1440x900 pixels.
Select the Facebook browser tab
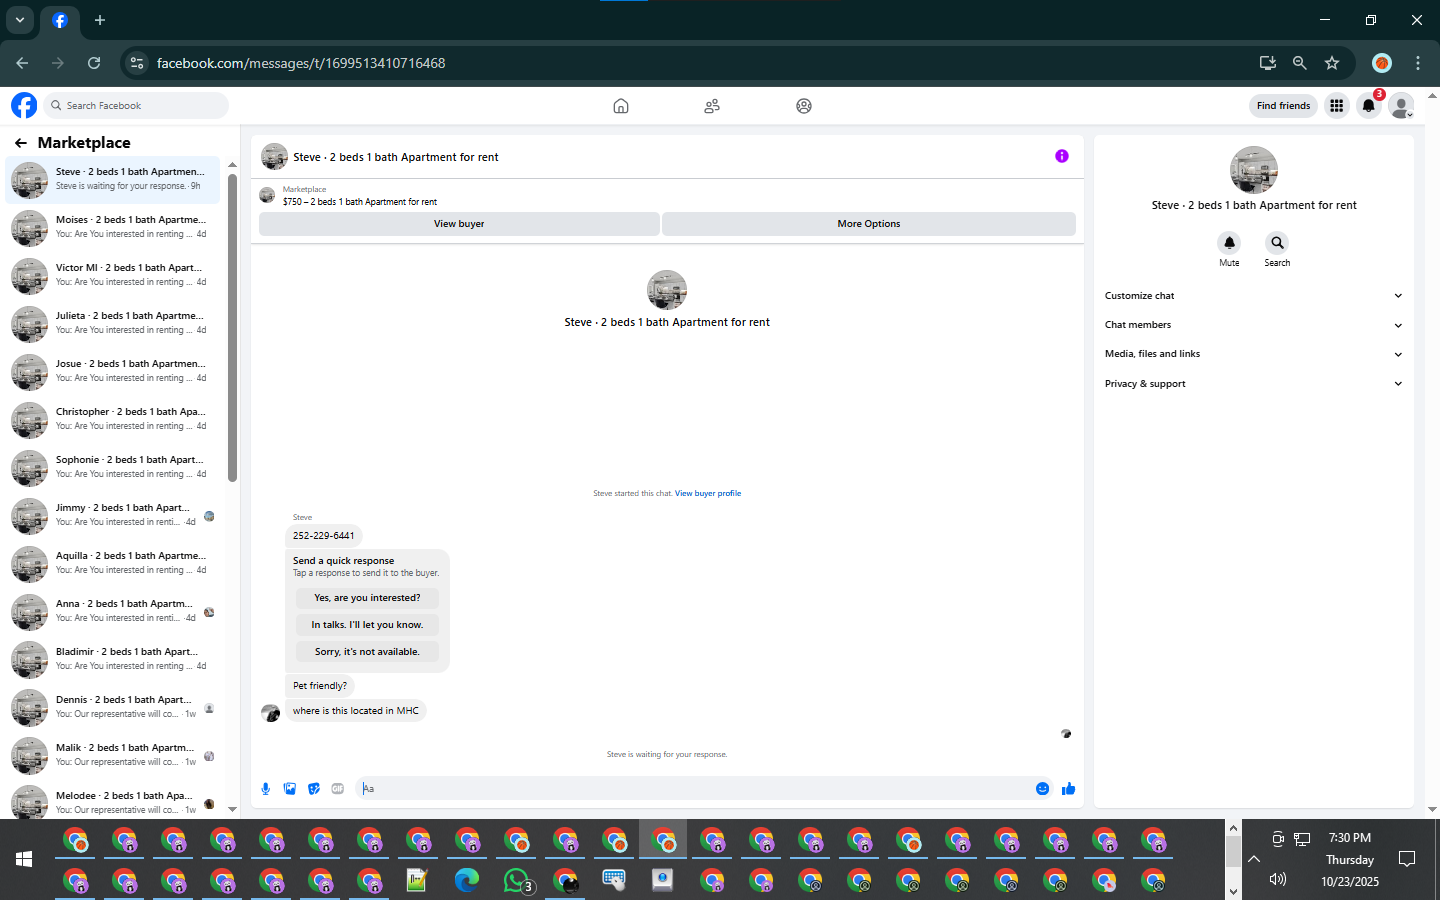[x=60, y=20]
